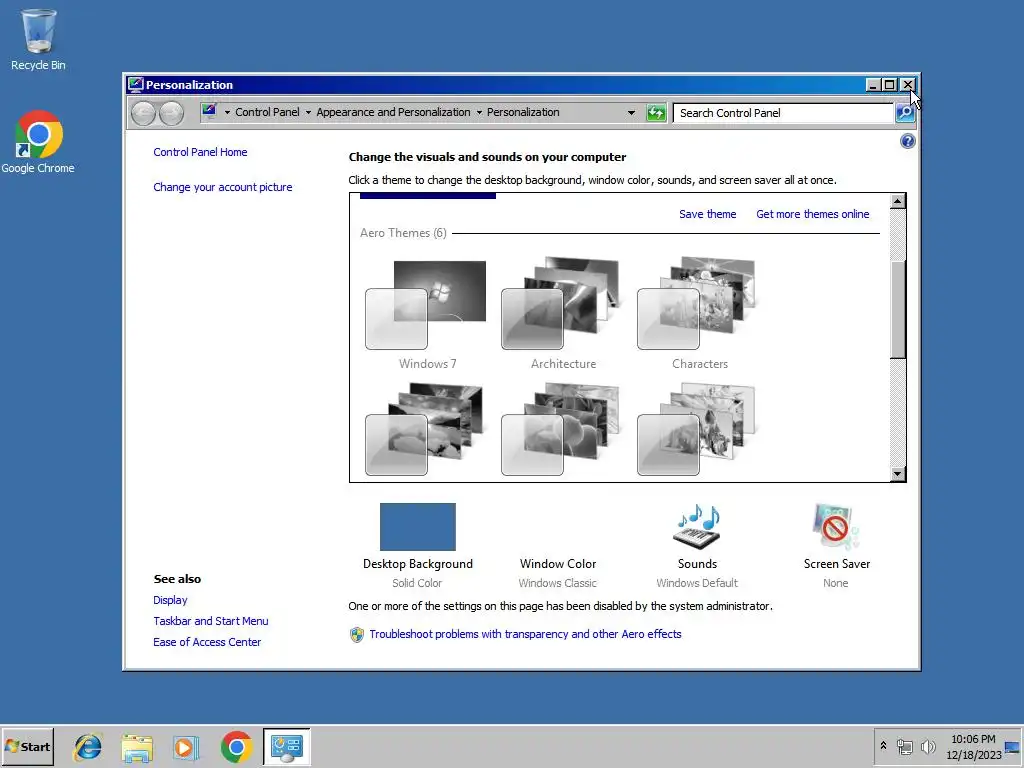This screenshot has width=1024, height=768.
Task: Choose the unlabeled theme below Architecture
Action: point(560,429)
